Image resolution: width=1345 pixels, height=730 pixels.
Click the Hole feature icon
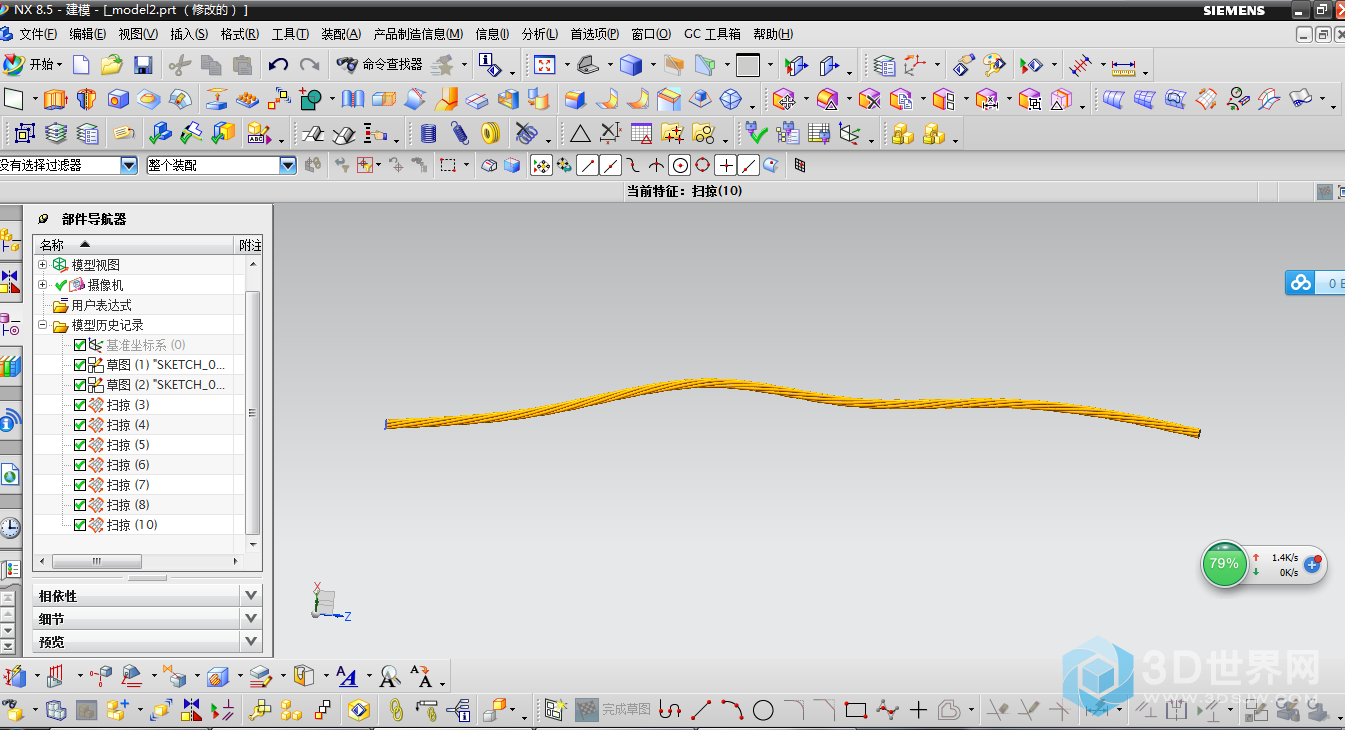tap(118, 99)
